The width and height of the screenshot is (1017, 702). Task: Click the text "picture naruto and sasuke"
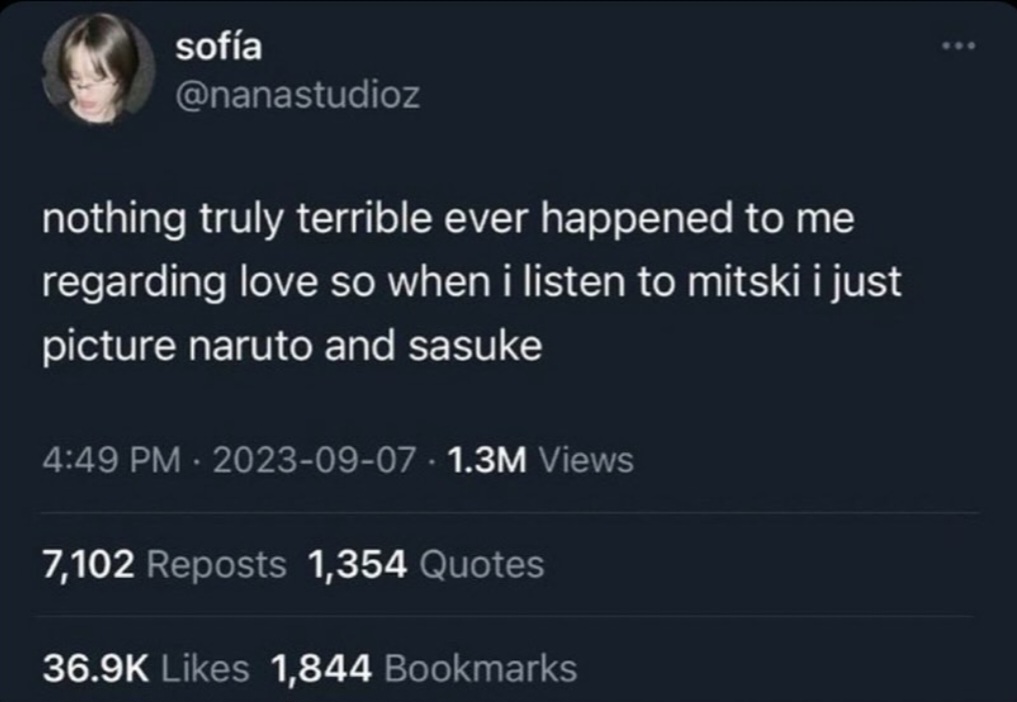click(291, 346)
